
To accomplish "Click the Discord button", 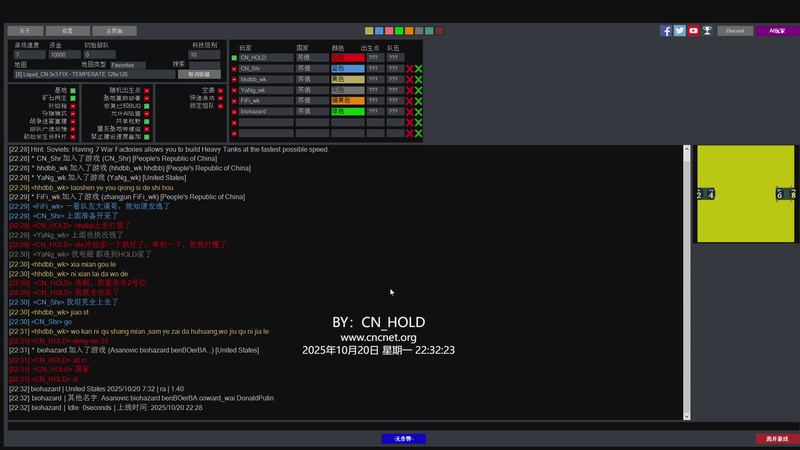I will tap(735, 31).
